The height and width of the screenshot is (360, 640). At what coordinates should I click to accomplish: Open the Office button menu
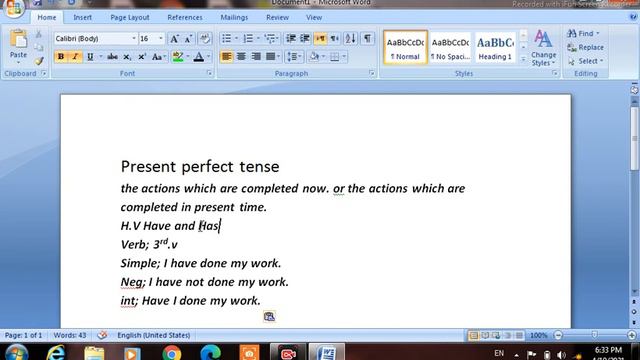tap(14, 7)
